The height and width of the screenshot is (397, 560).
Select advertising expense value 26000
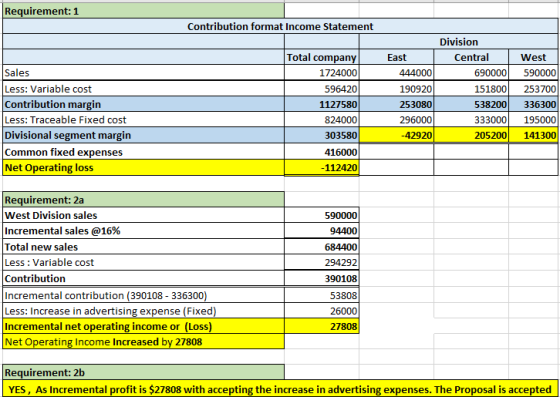coord(322,311)
